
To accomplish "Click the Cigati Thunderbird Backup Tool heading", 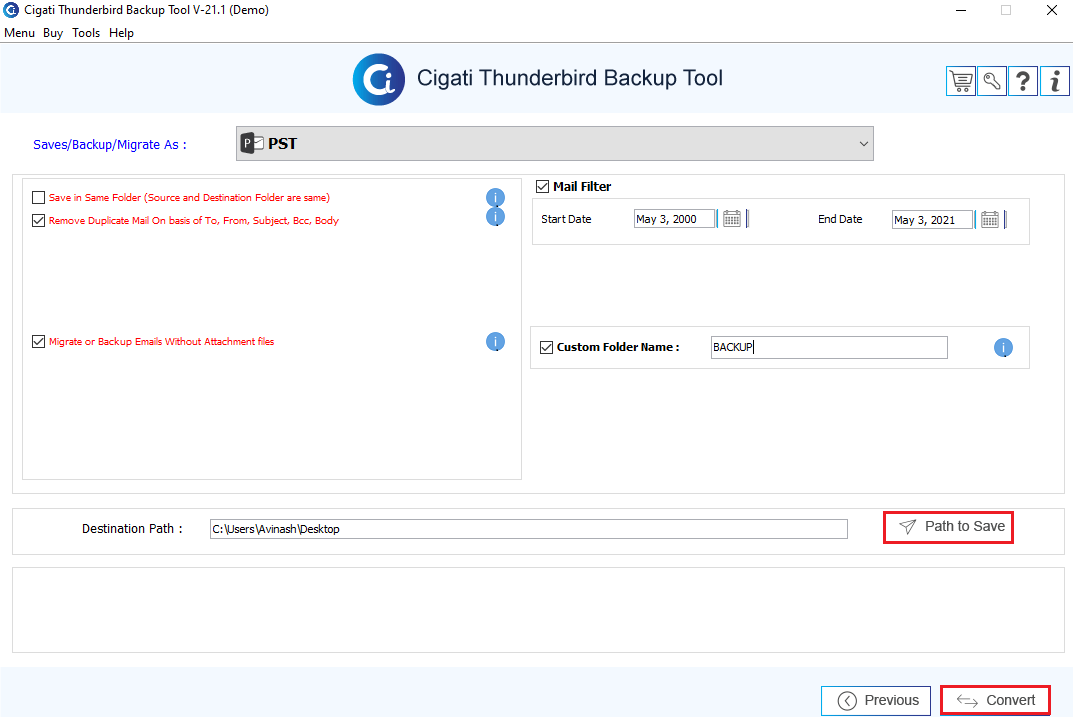I will [569, 78].
